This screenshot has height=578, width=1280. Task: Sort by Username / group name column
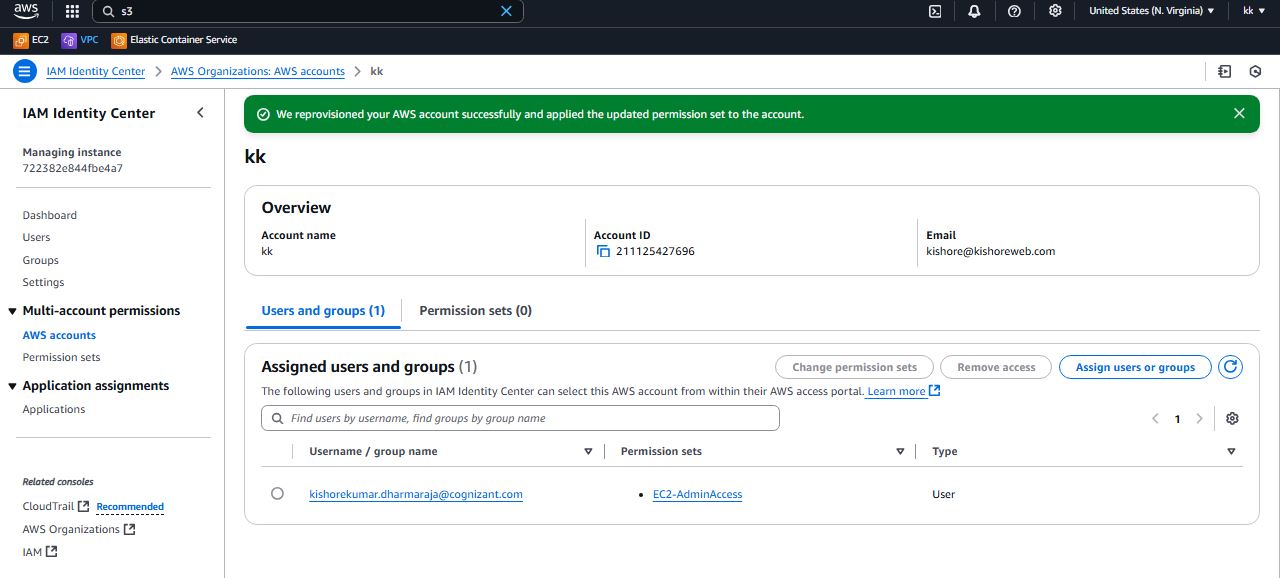(x=588, y=452)
